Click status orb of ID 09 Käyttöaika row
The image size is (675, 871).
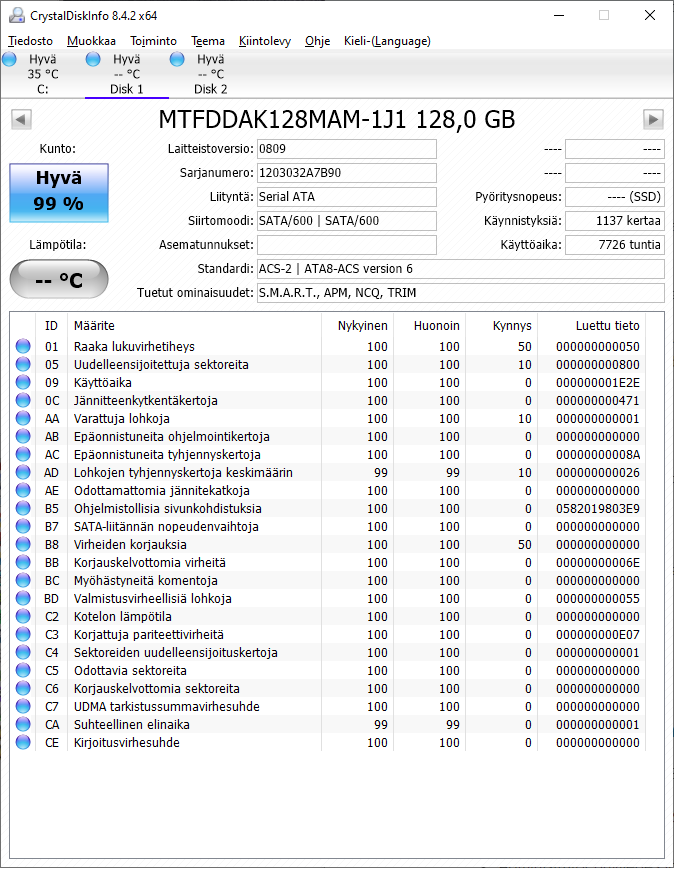23,383
